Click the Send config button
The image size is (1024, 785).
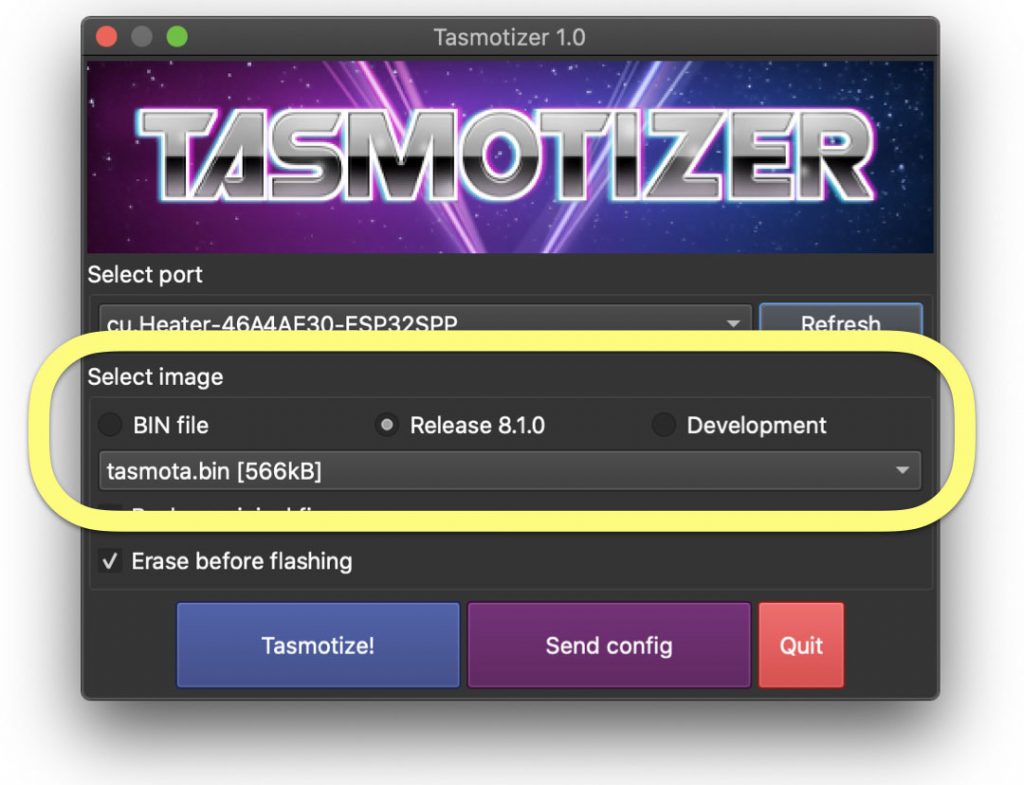[609, 645]
